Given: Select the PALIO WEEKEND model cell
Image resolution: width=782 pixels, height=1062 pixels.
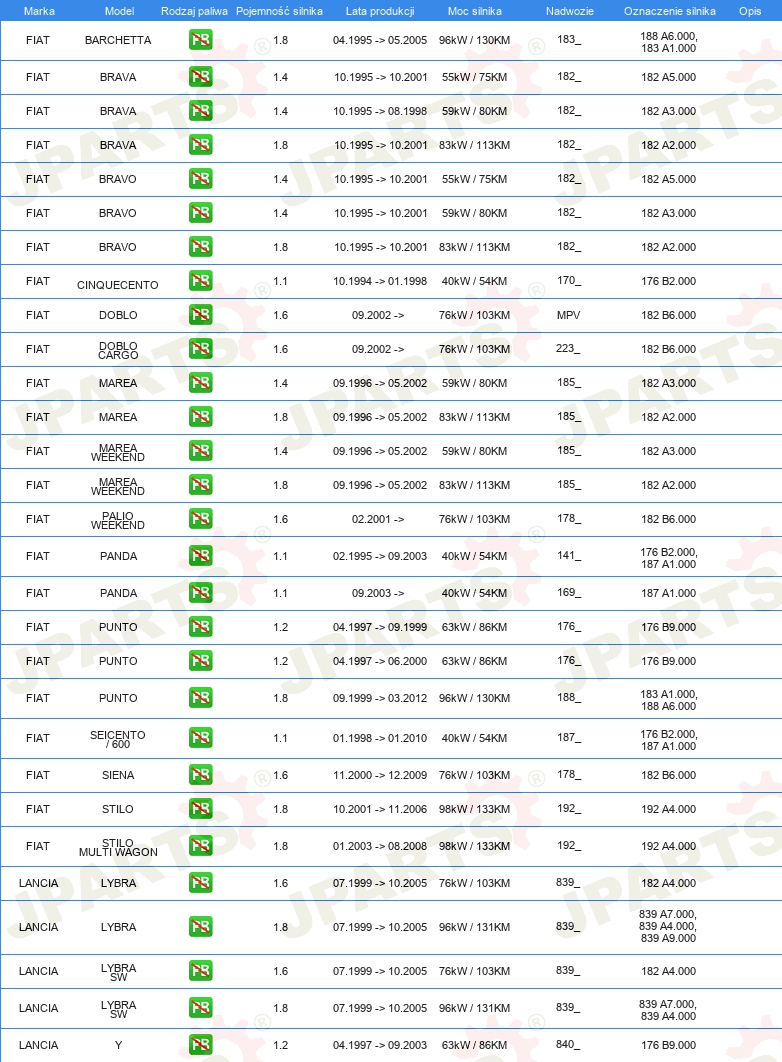Looking at the screenshot, I should coord(118,520).
